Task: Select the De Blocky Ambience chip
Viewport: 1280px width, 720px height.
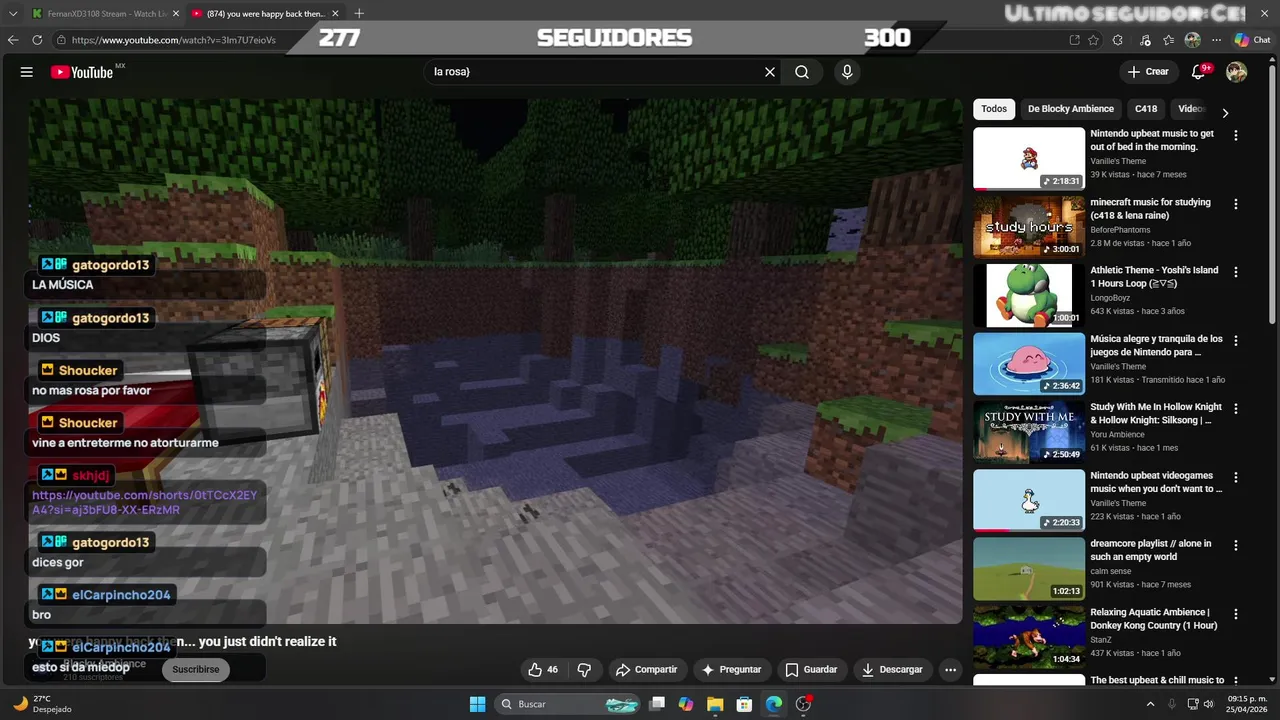Action: point(1071,109)
